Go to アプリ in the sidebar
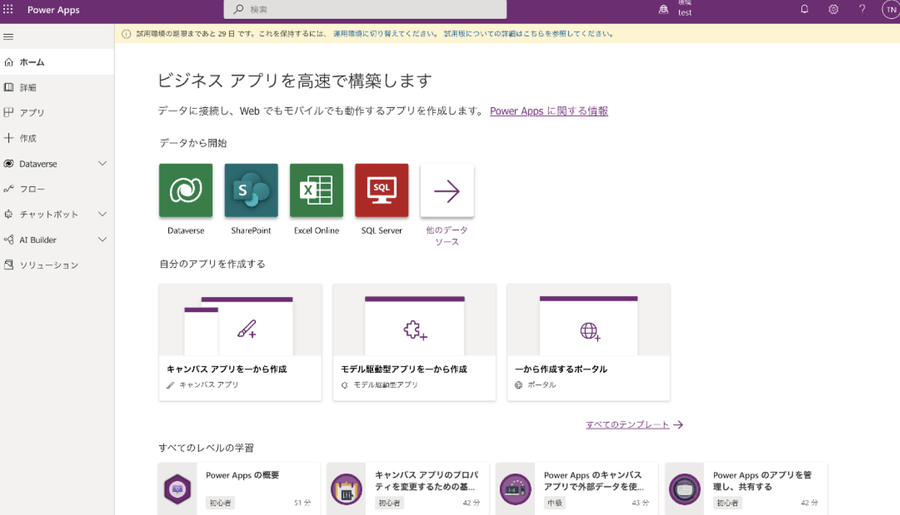 pyautogui.click(x=32, y=113)
